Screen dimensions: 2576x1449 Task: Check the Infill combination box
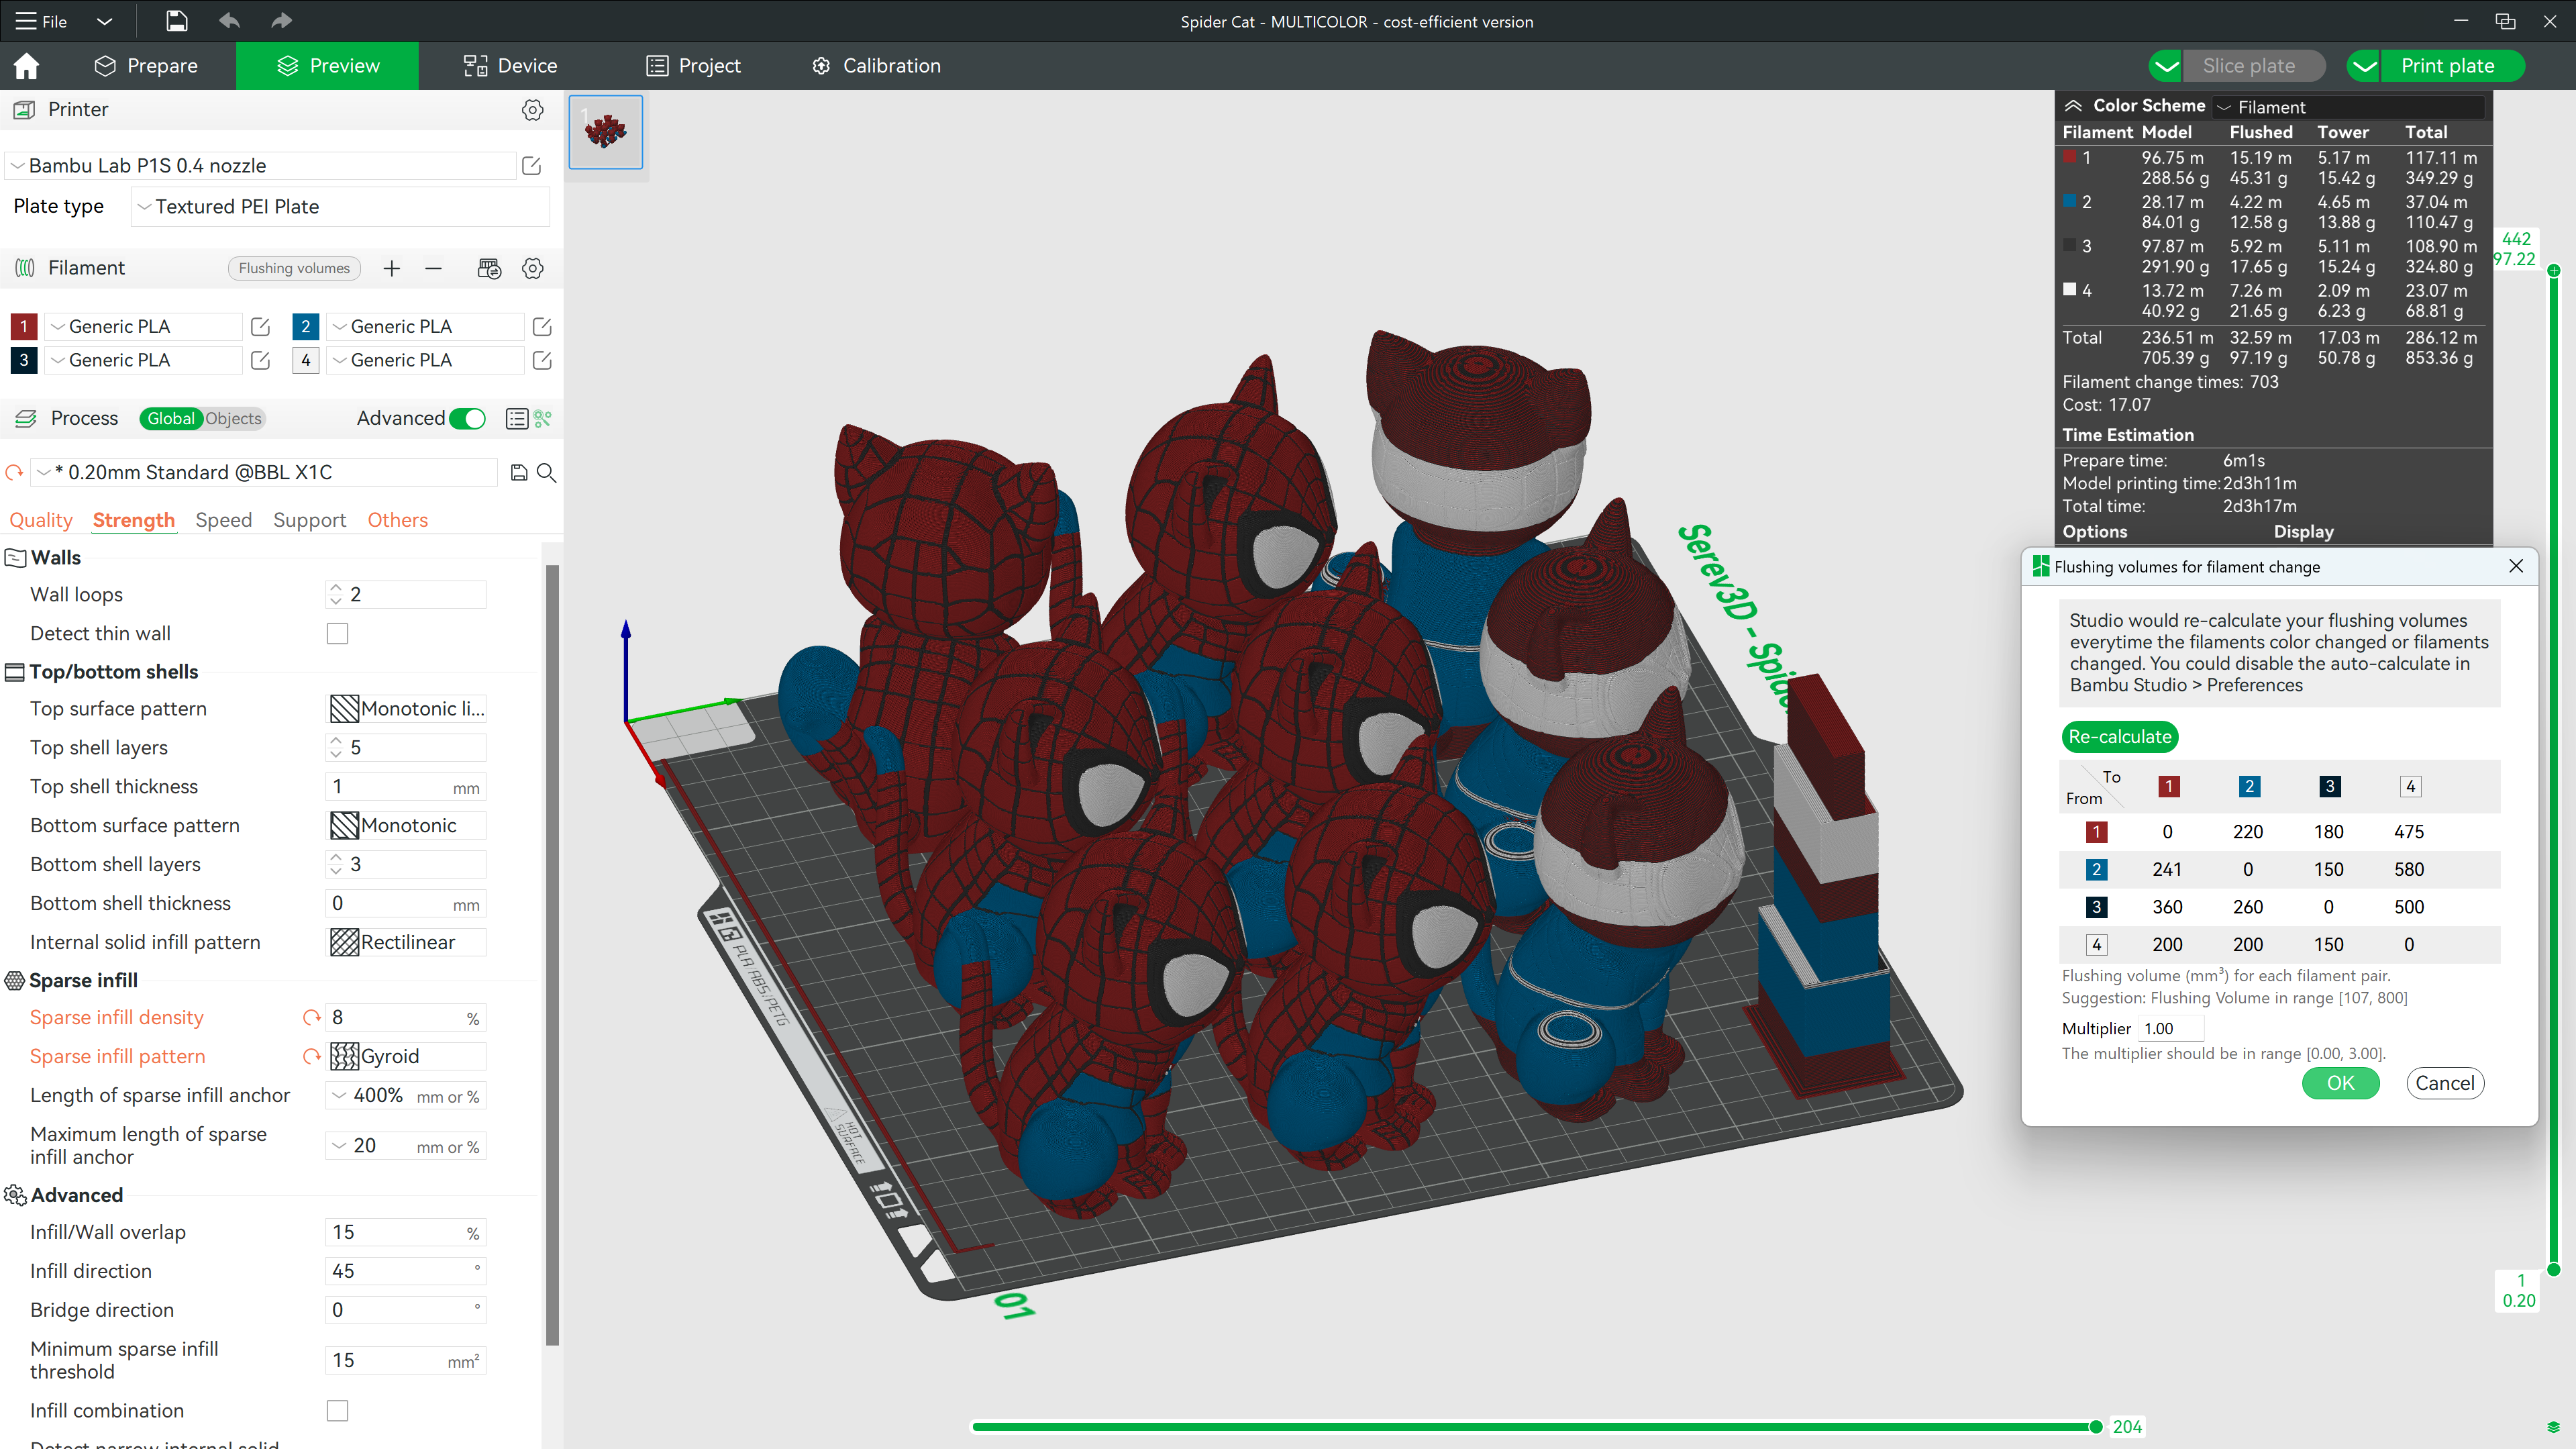click(338, 1411)
